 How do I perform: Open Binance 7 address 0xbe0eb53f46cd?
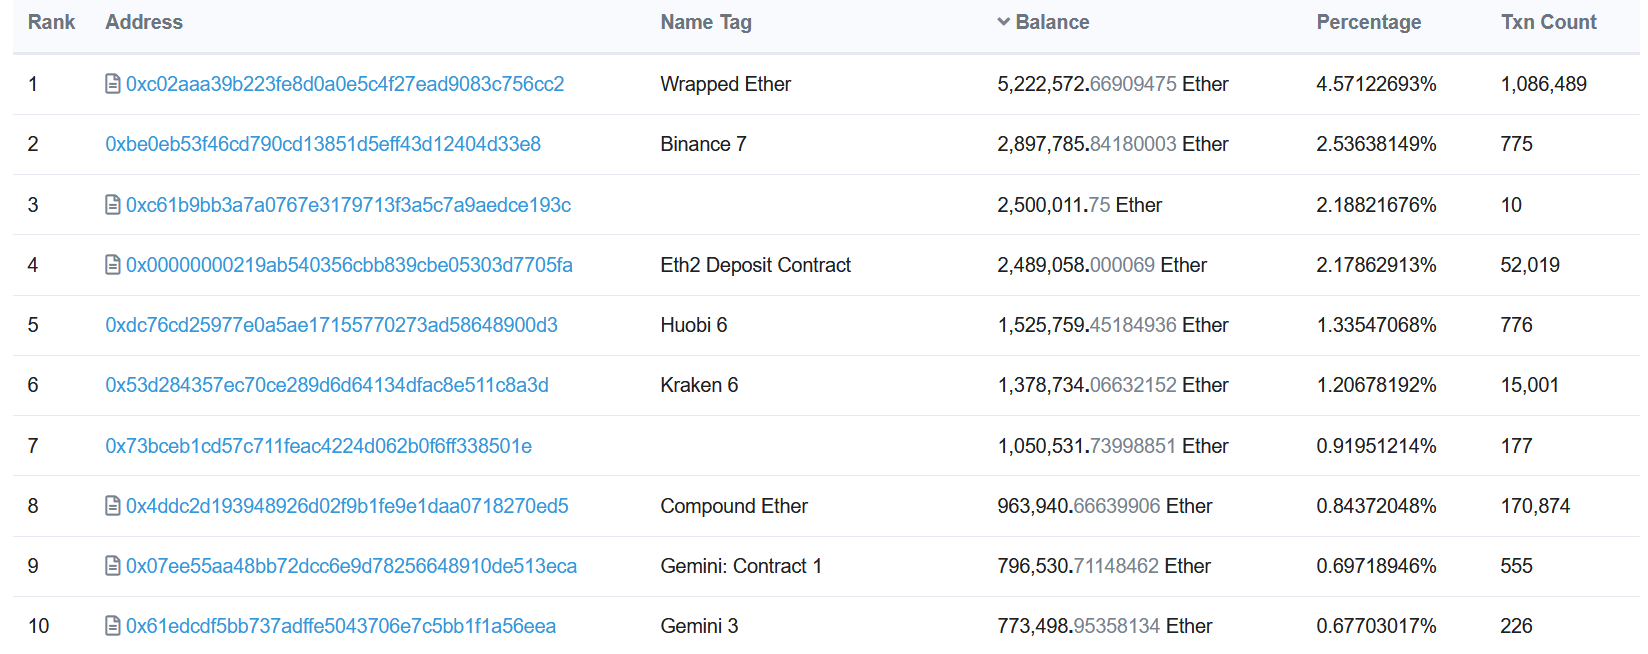323,144
